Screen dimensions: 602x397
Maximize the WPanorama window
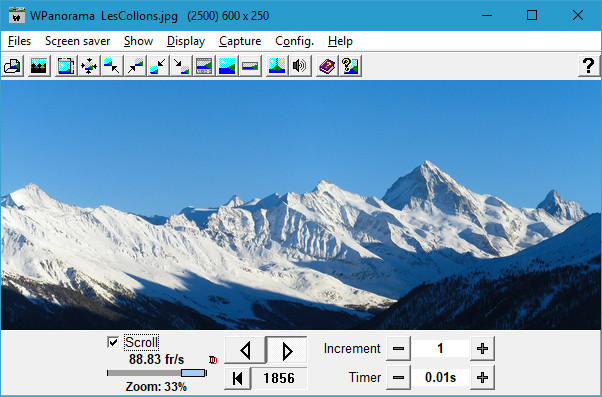tap(532, 15)
